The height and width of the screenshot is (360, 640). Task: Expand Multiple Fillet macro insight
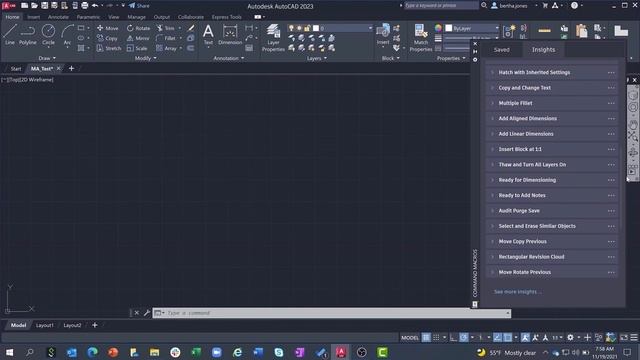click(x=492, y=103)
